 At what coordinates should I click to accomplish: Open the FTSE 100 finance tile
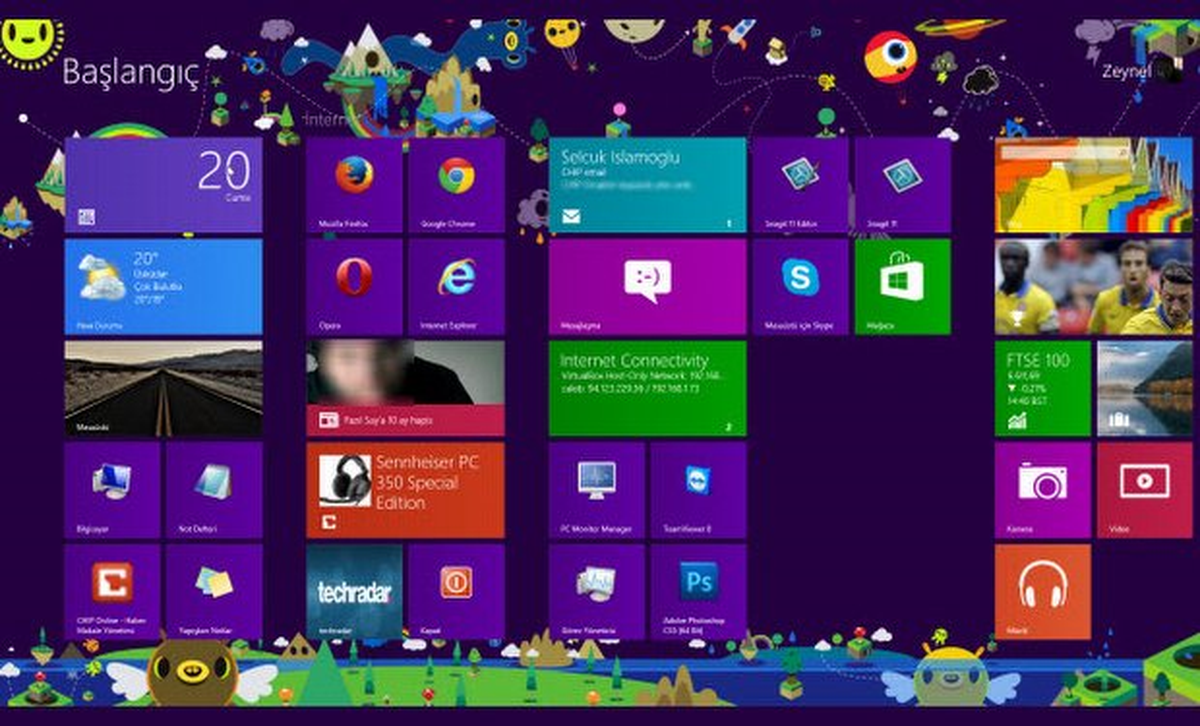click(1042, 389)
